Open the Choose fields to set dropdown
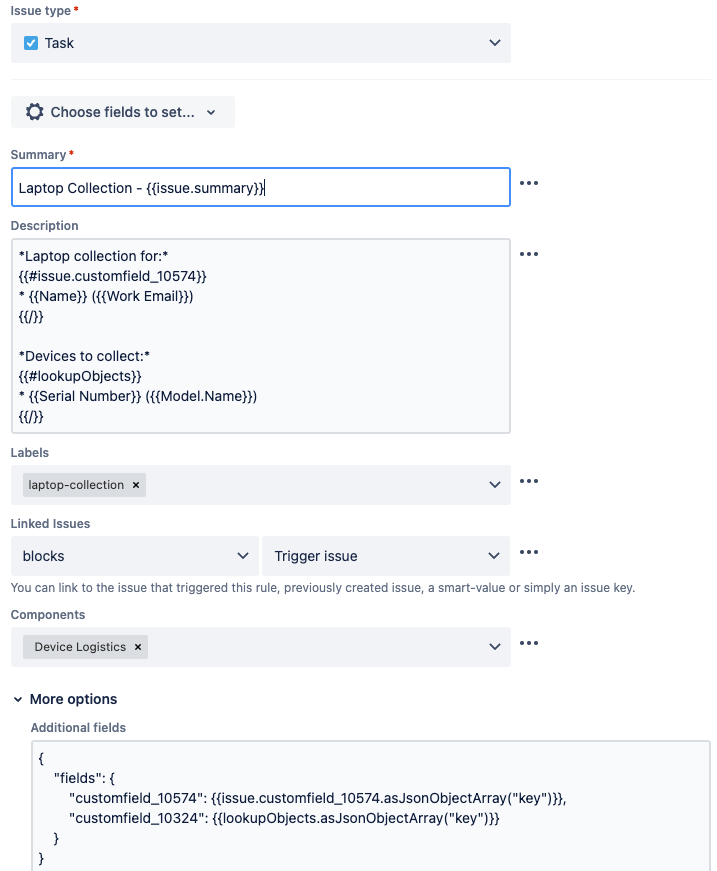717x871 pixels. point(123,112)
